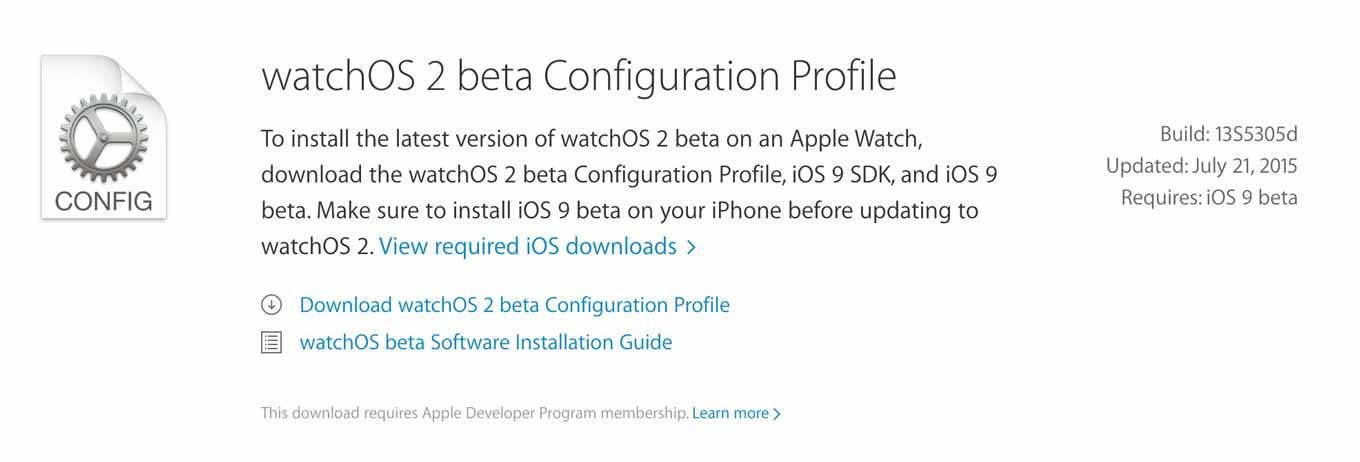Click the Build 13S5305d text
Image resolution: width=1360 pixels, height=462 pixels.
(1228, 134)
